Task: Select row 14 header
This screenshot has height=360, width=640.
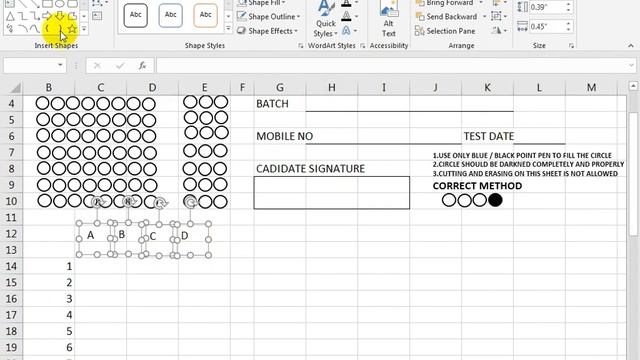Action: click(x=11, y=266)
